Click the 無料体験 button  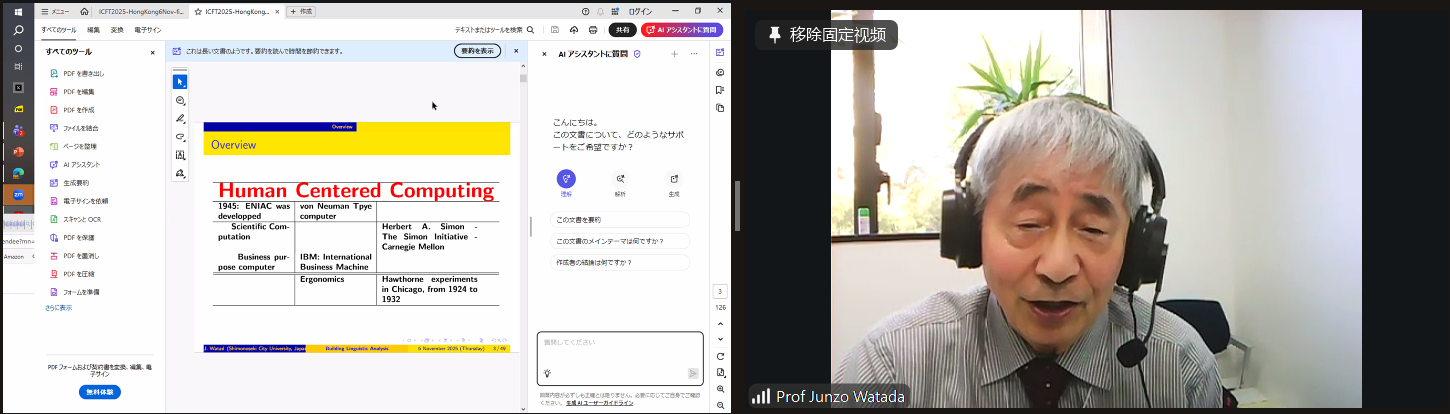(100, 392)
